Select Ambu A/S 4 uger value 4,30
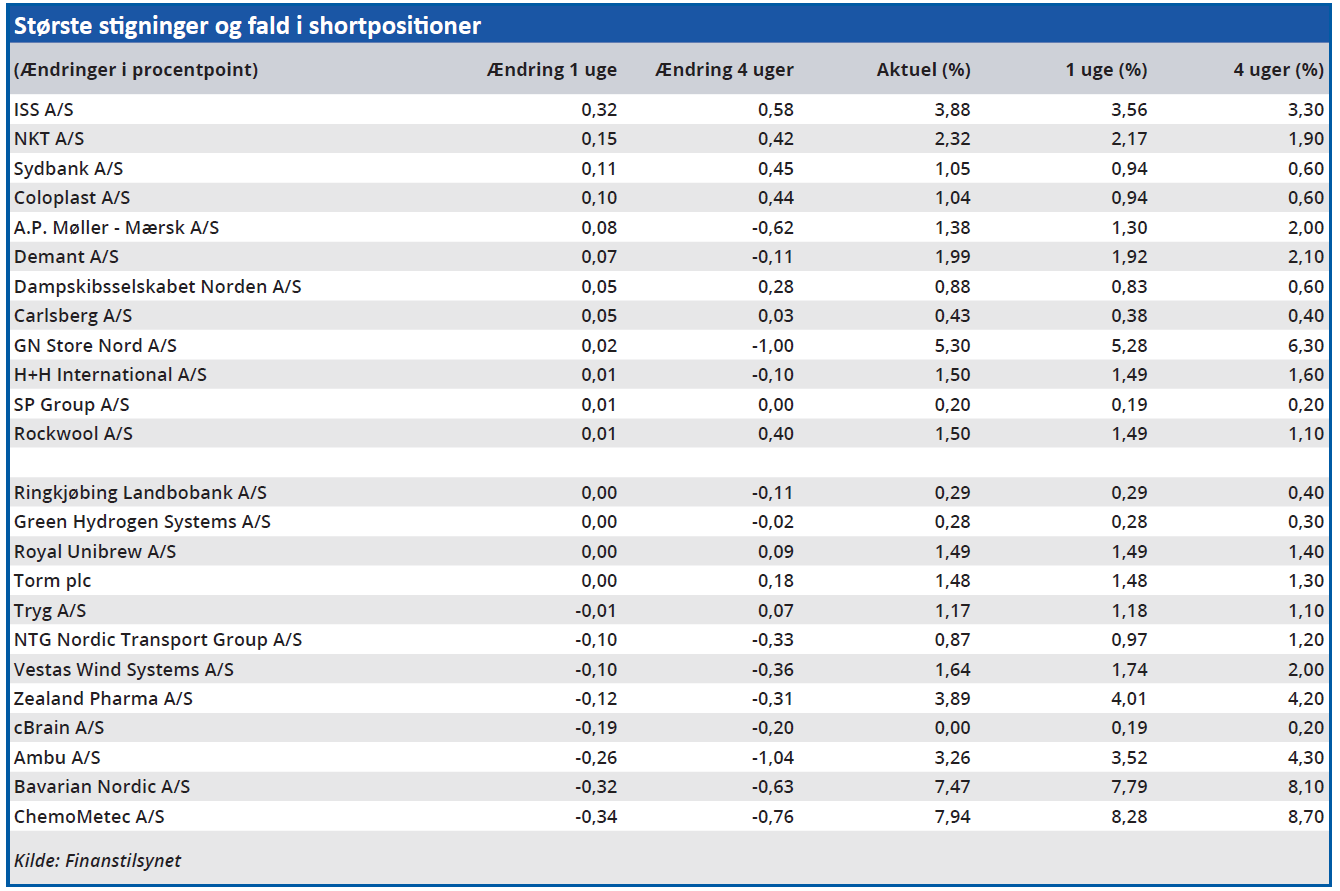The width and height of the screenshot is (1340, 891). (x=1306, y=758)
